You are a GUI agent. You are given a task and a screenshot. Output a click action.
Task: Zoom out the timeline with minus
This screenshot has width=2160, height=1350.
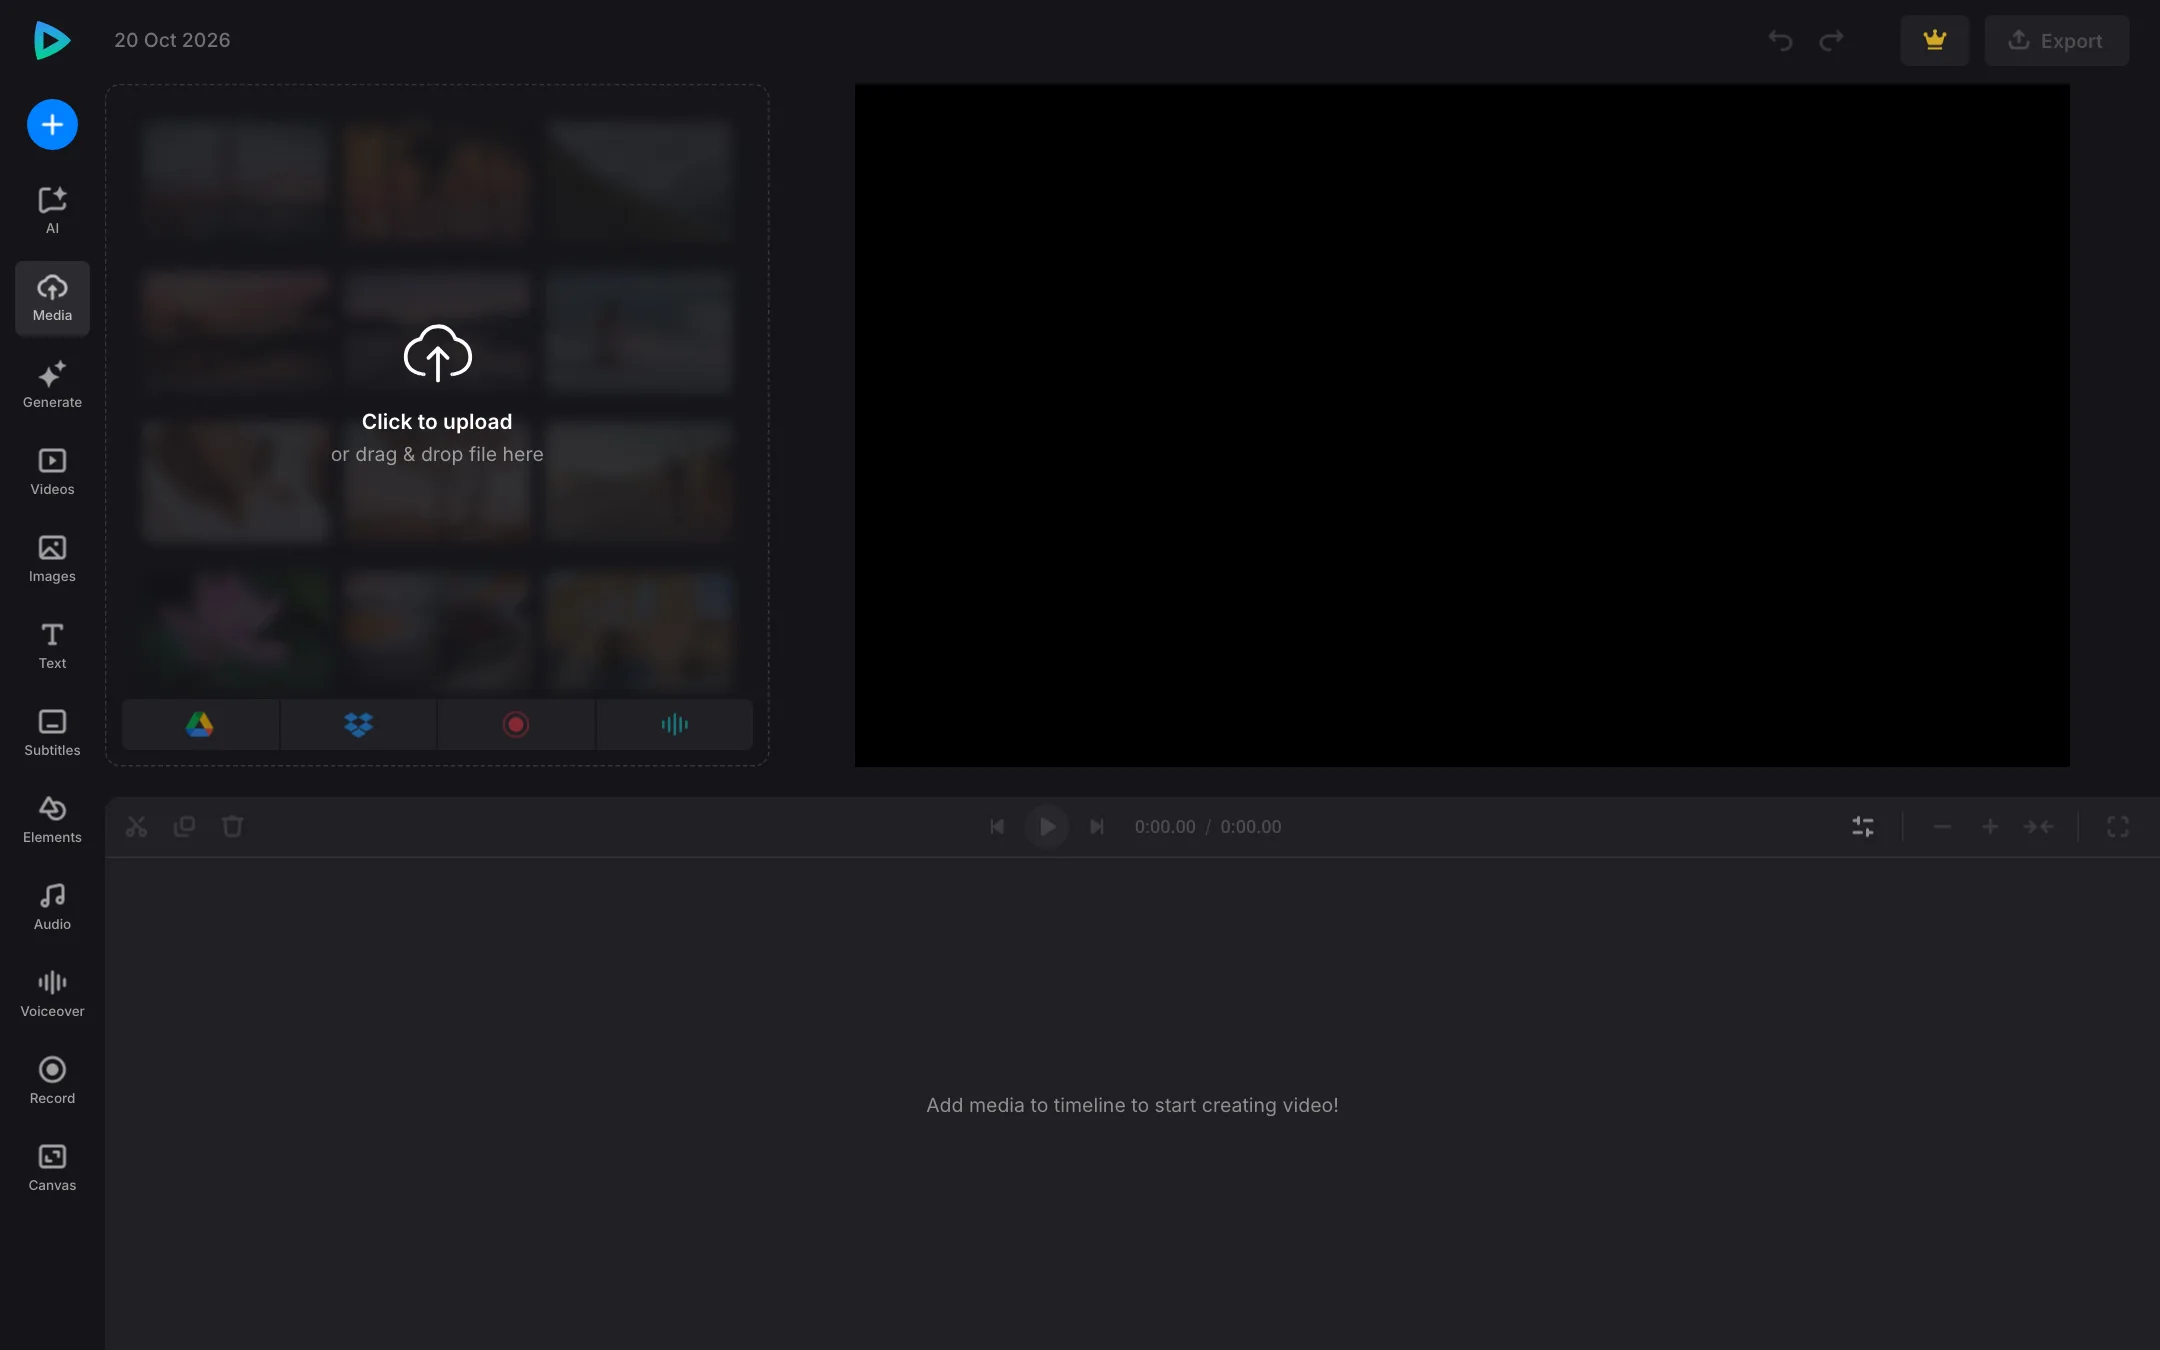[1942, 827]
